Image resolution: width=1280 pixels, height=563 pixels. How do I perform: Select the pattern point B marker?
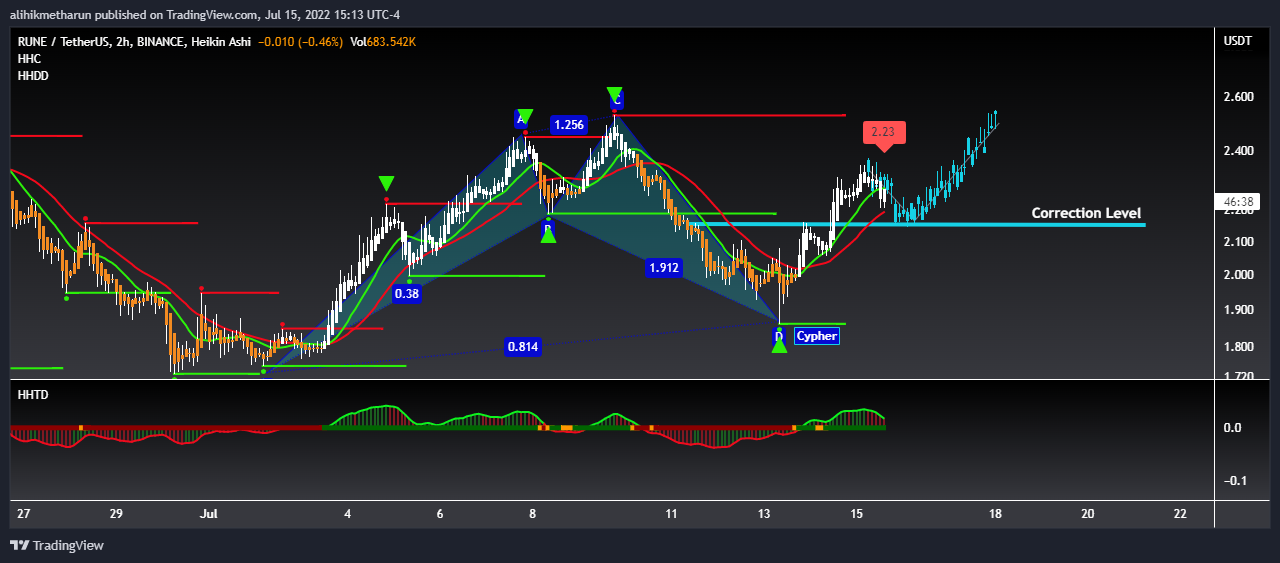coord(547,227)
